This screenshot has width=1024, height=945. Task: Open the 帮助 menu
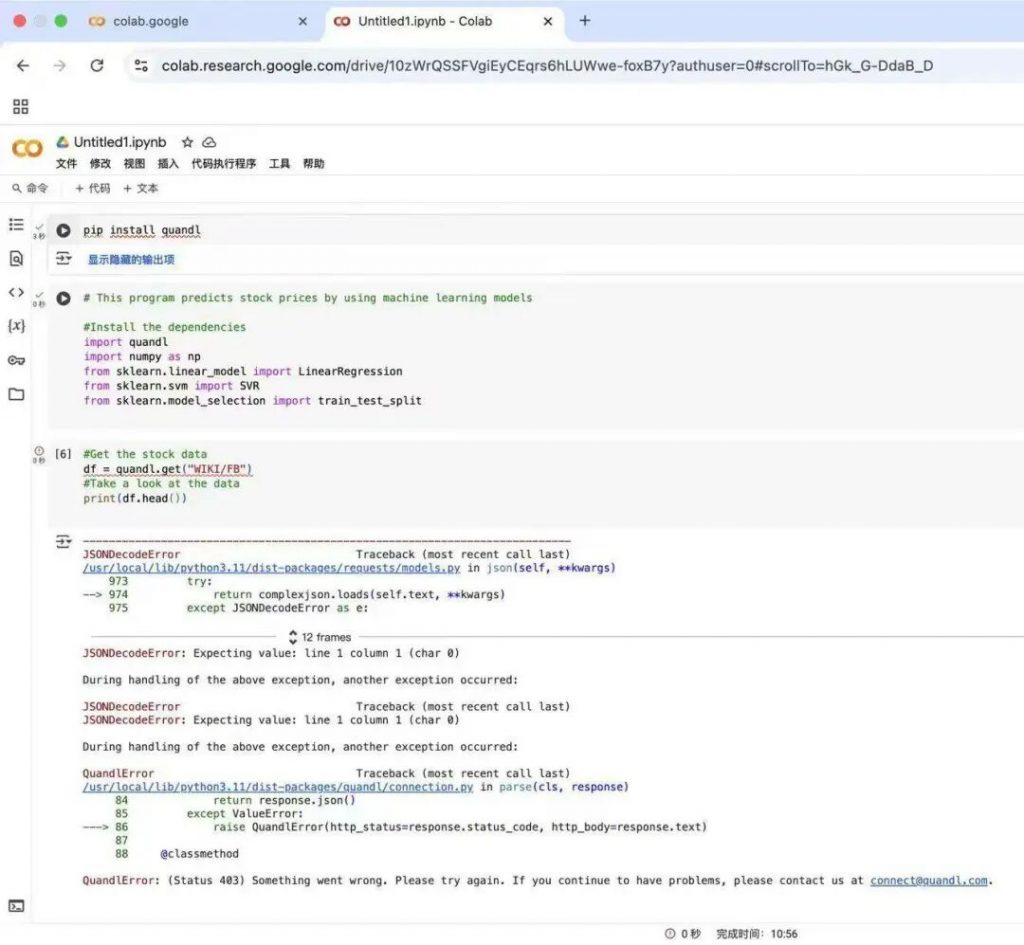[x=313, y=163]
